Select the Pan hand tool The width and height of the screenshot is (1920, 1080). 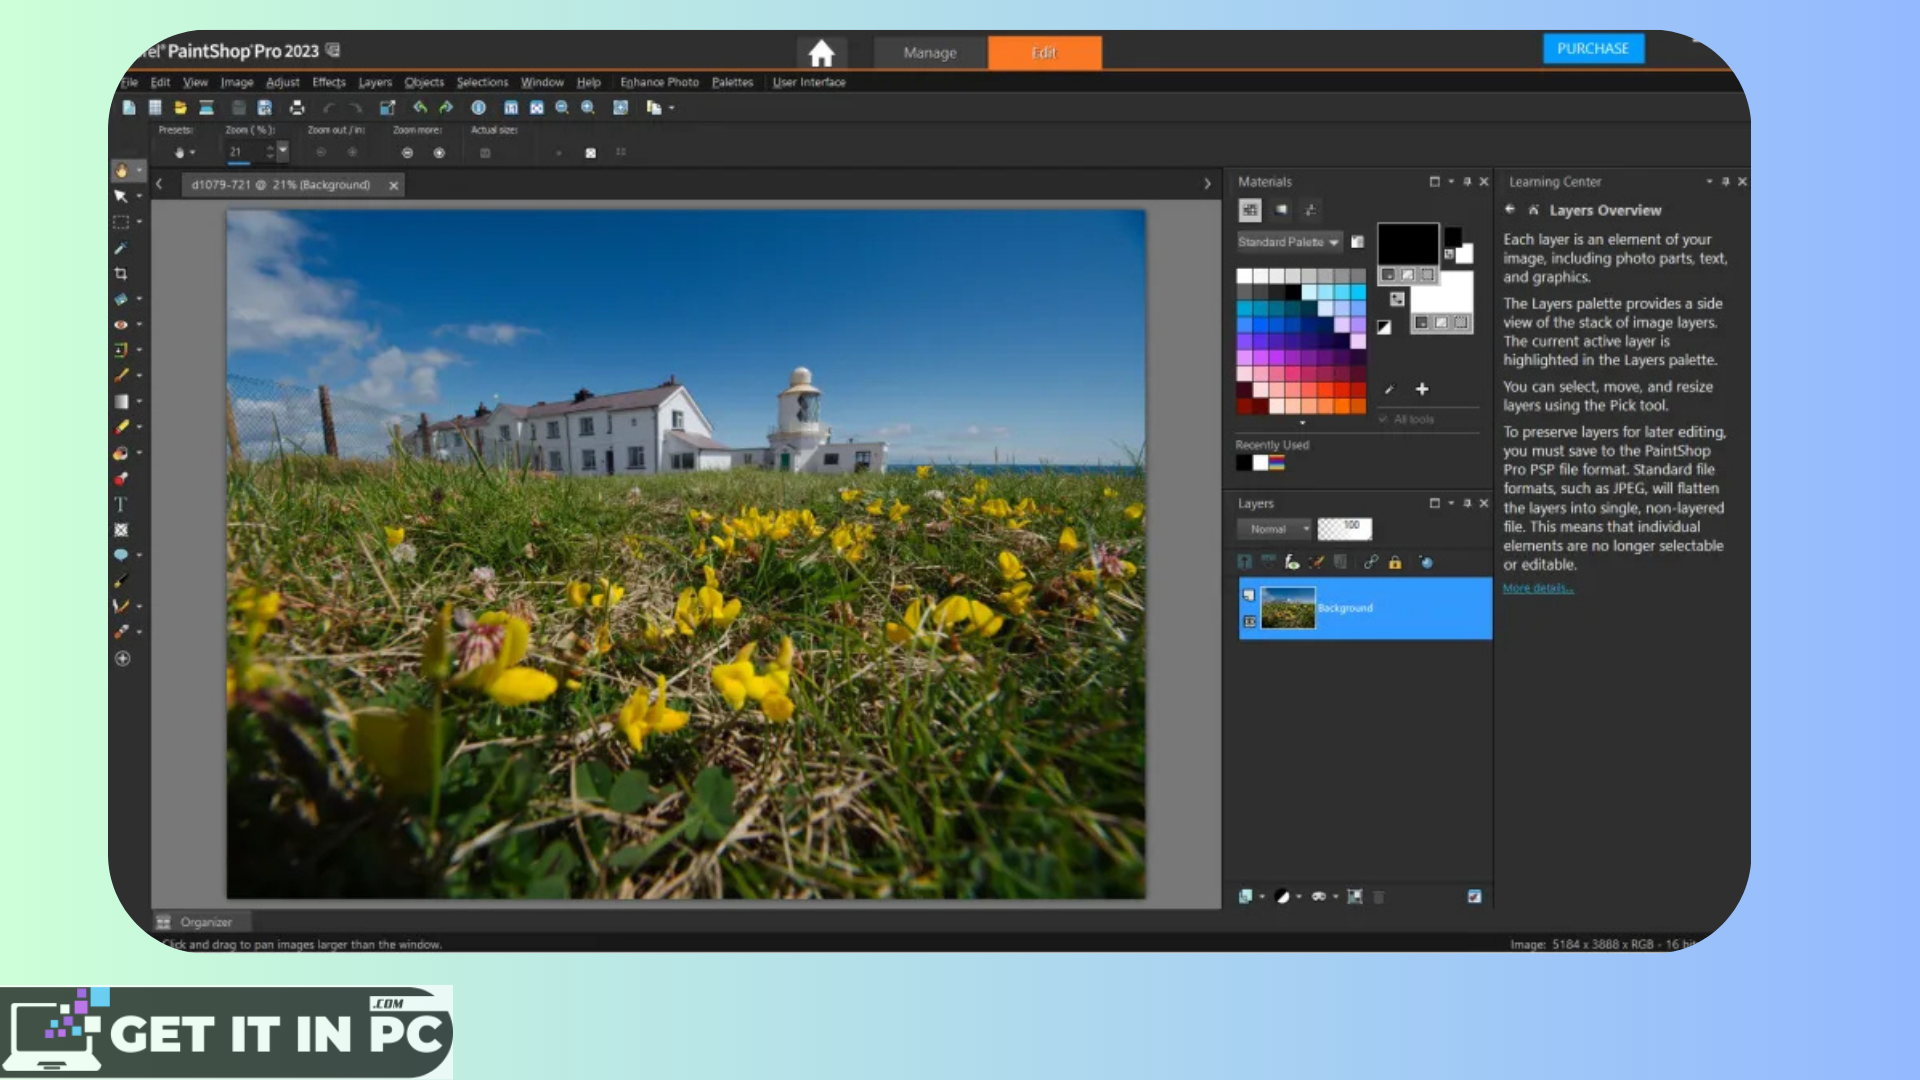[x=121, y=171]
